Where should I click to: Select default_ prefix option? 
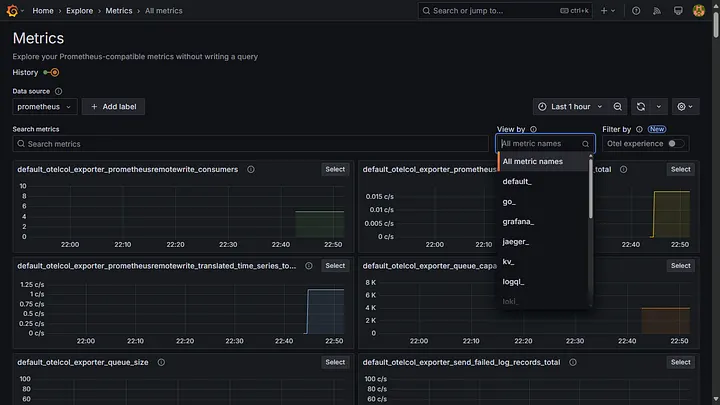click(x=543, y=181)
